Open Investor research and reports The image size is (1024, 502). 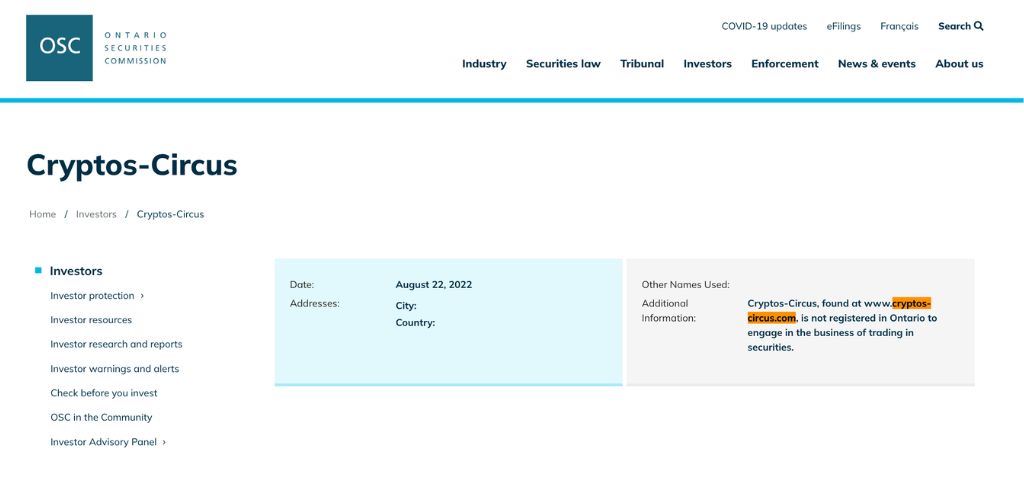[116, 344]
